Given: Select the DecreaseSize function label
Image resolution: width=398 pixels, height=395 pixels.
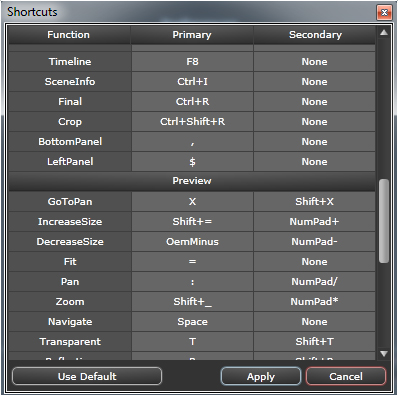Looking at the screenshot, I should tap(70, 242).
